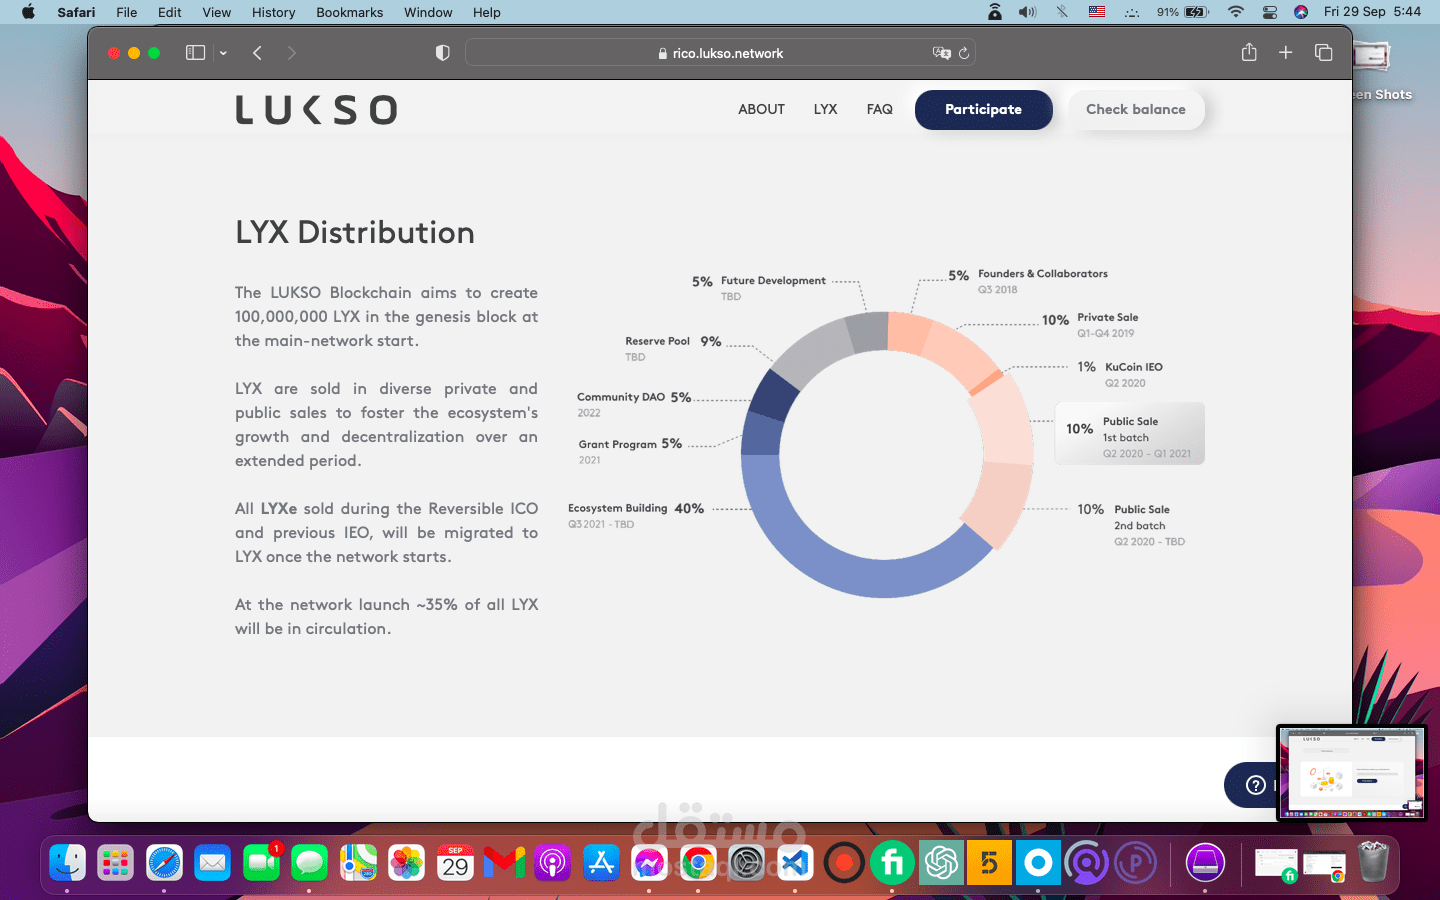Open the ABOUT navigation link
Image resolution: width=1440 pixels, height=900 pixels.
pos(761,109)
